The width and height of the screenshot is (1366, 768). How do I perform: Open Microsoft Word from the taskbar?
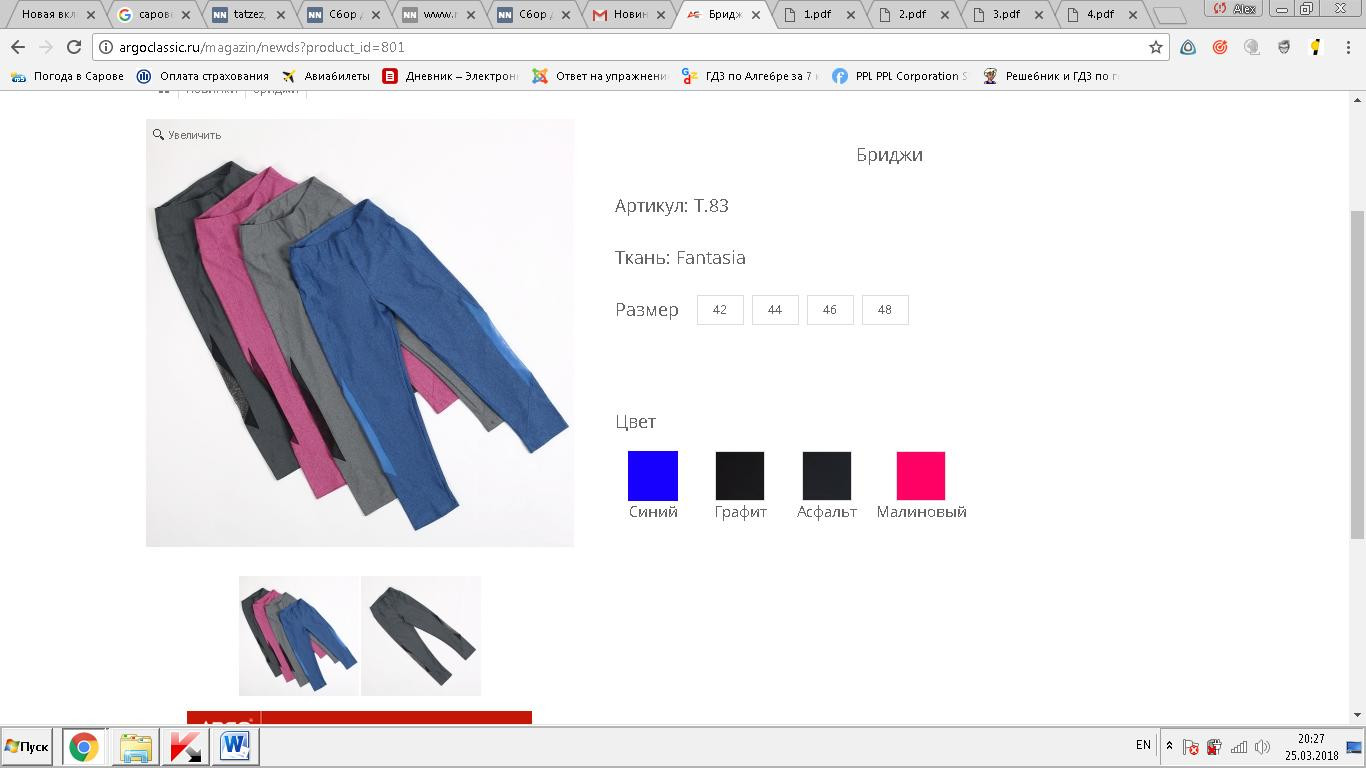point(235,746)
